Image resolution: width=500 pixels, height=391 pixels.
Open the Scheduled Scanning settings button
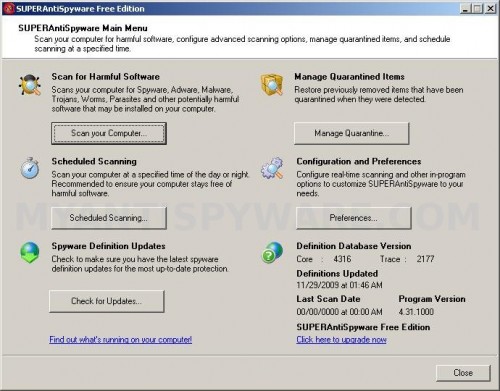coord(109,218)
